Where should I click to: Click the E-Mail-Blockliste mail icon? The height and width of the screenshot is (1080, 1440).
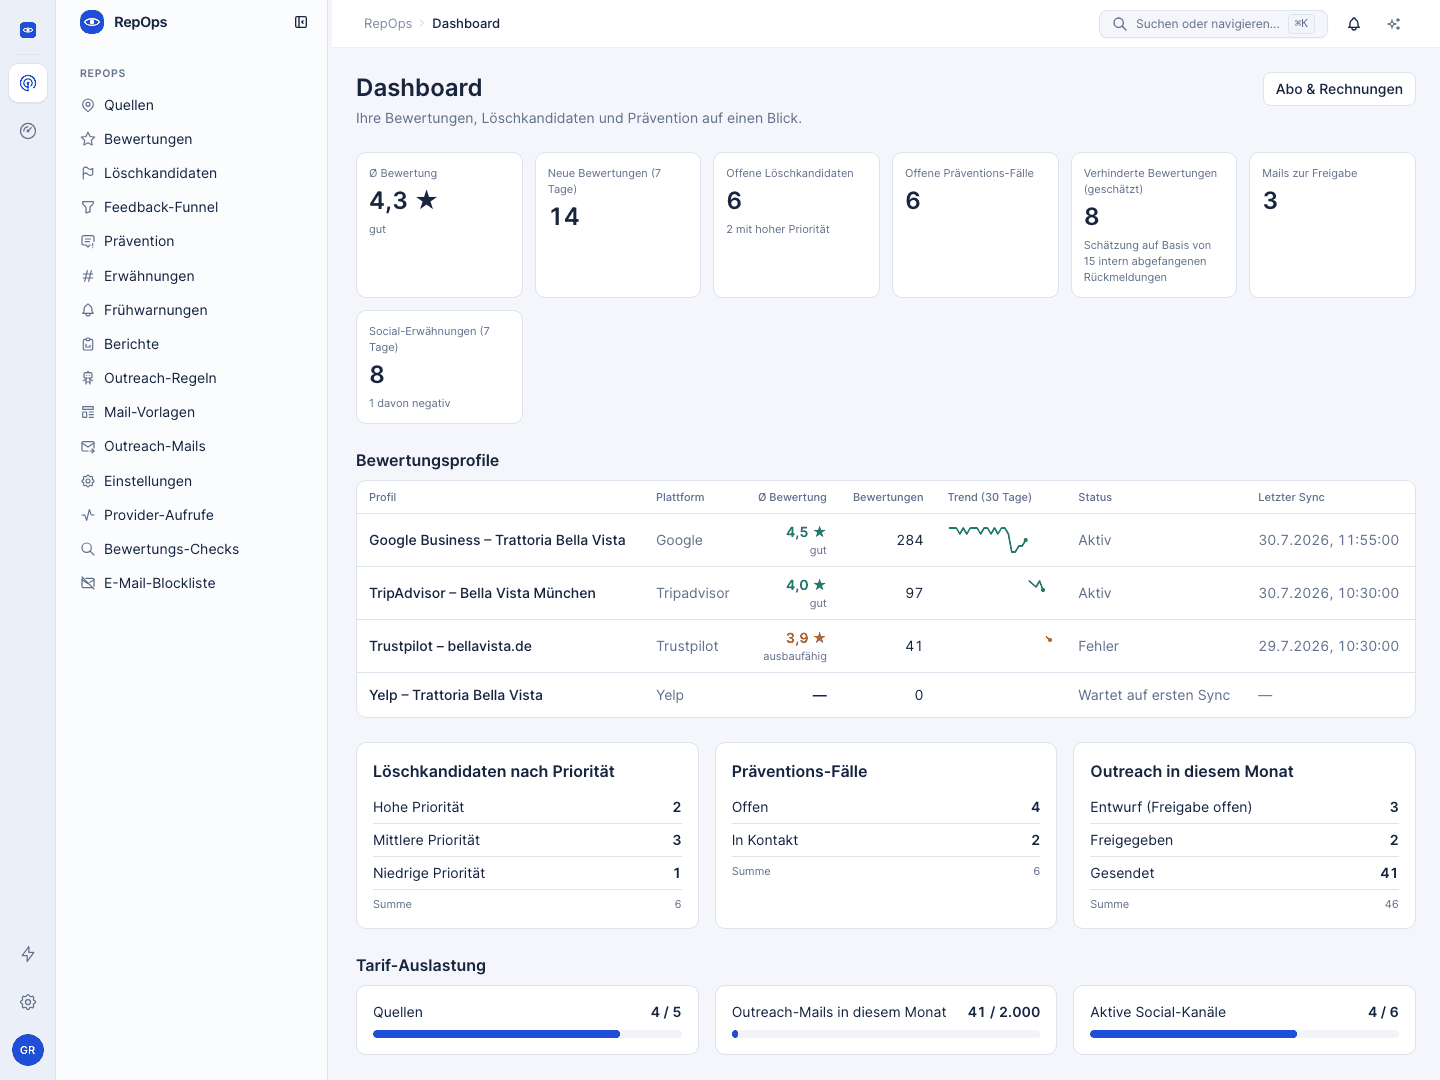(x=88, y=583)
